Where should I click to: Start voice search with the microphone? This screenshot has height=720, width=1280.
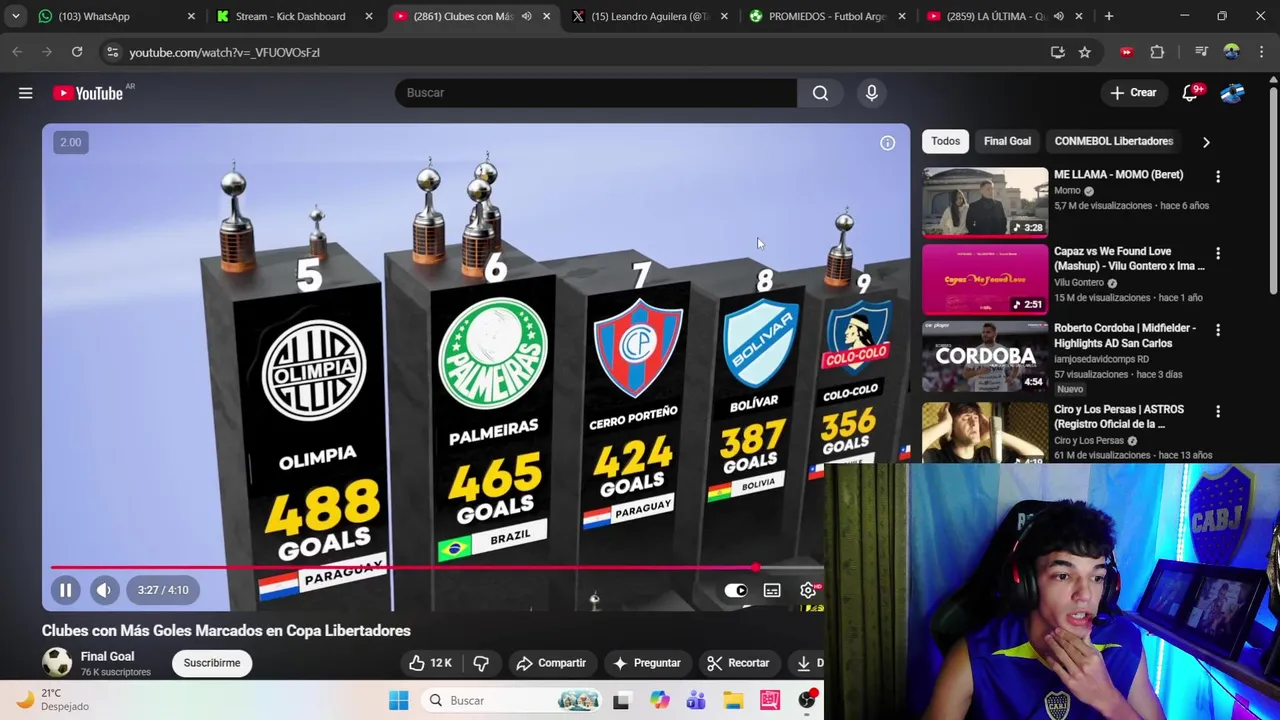pyautogui.click(x=871, y=93)
